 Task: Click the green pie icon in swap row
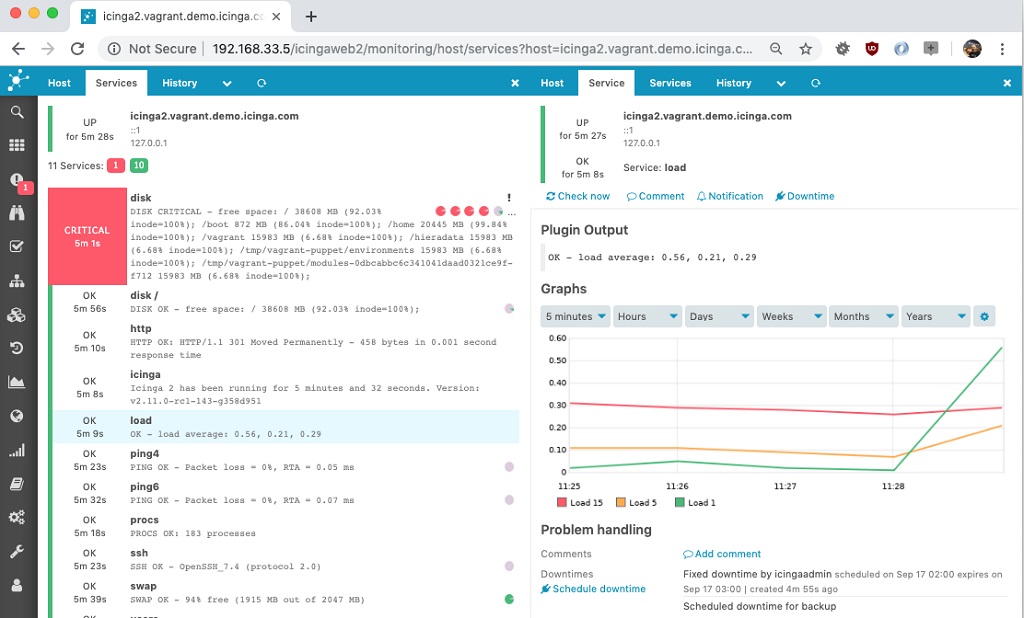click(x=509, y=599)
